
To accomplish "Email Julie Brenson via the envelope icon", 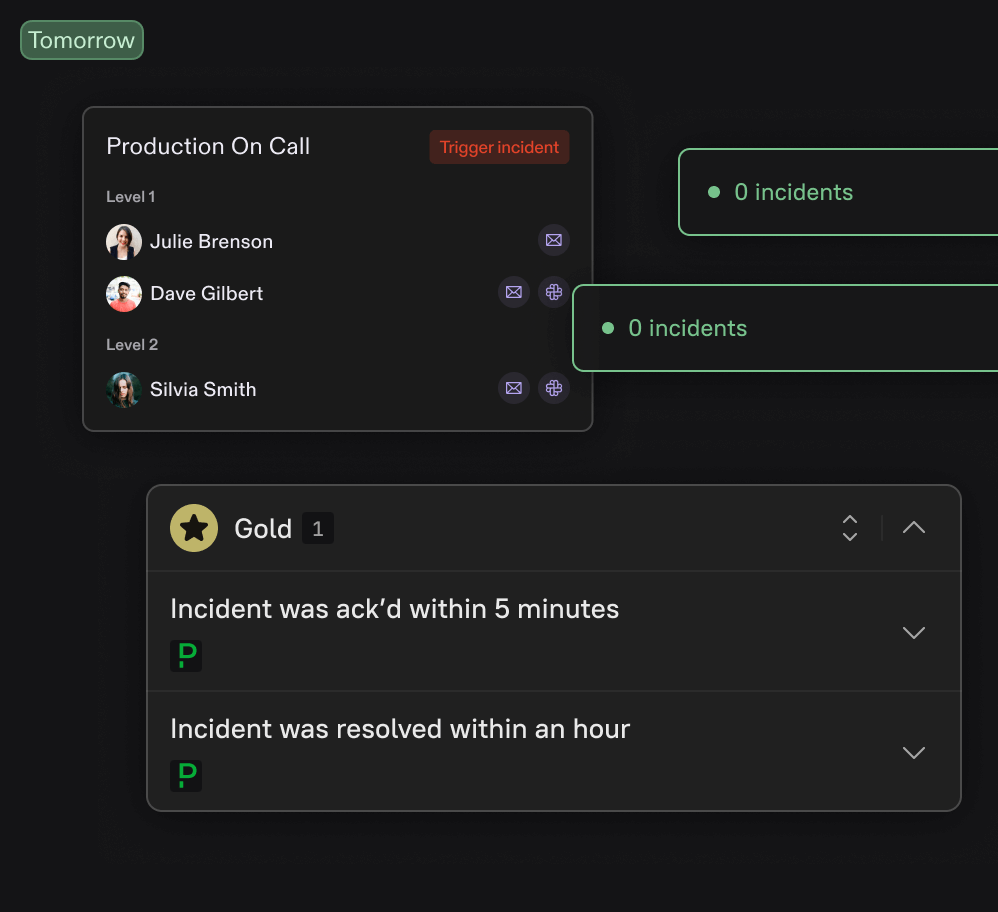I will click(x=554, y=240).
